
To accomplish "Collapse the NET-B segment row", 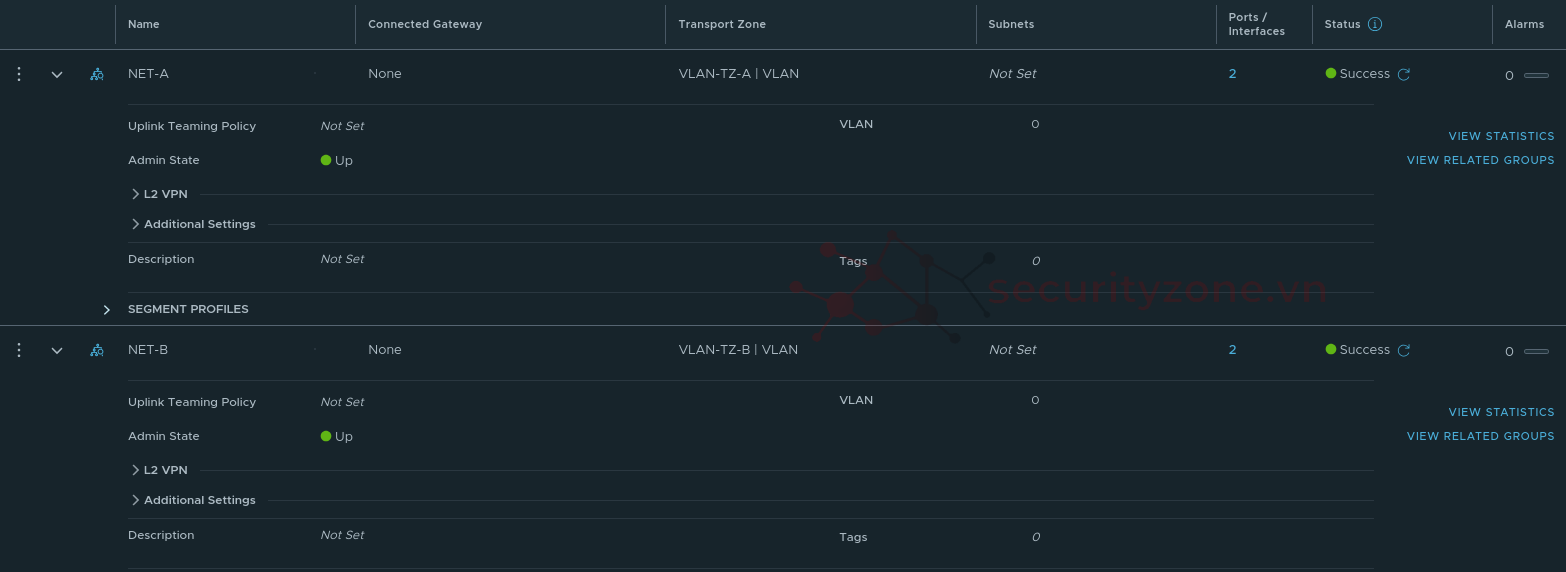I will [57, 350].
